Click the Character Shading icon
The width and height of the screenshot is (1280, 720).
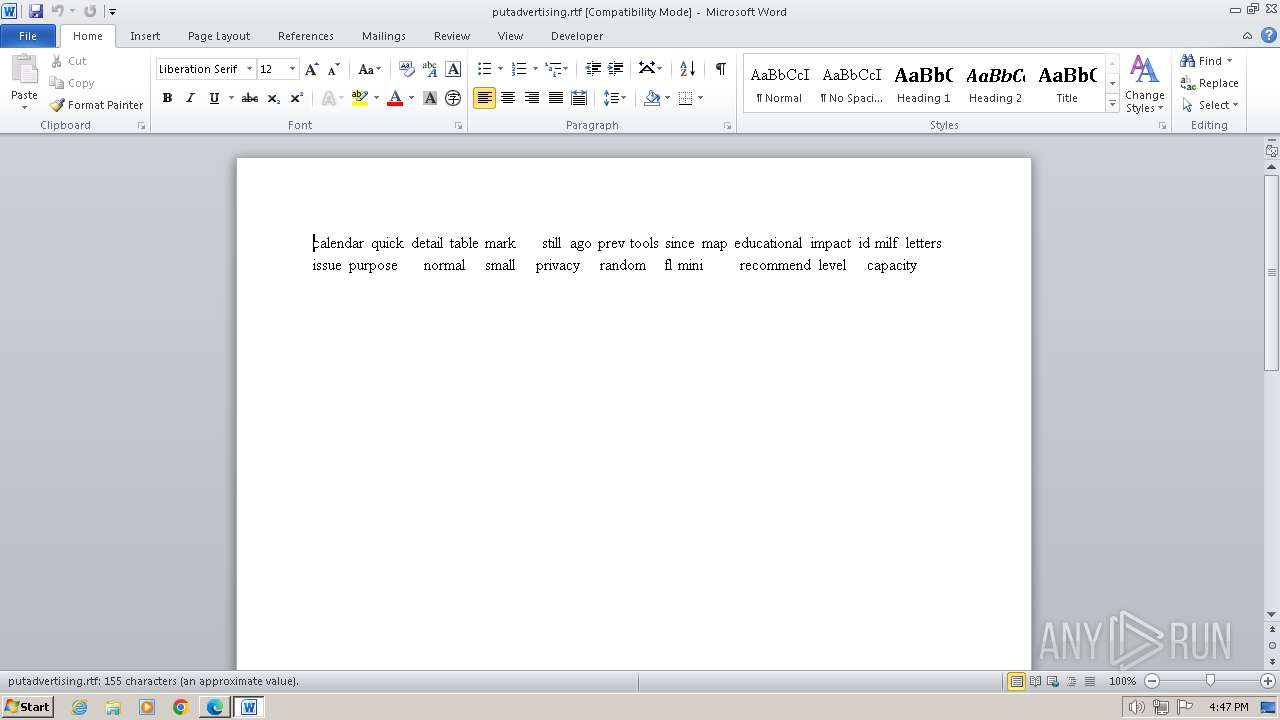pos(430,98)
